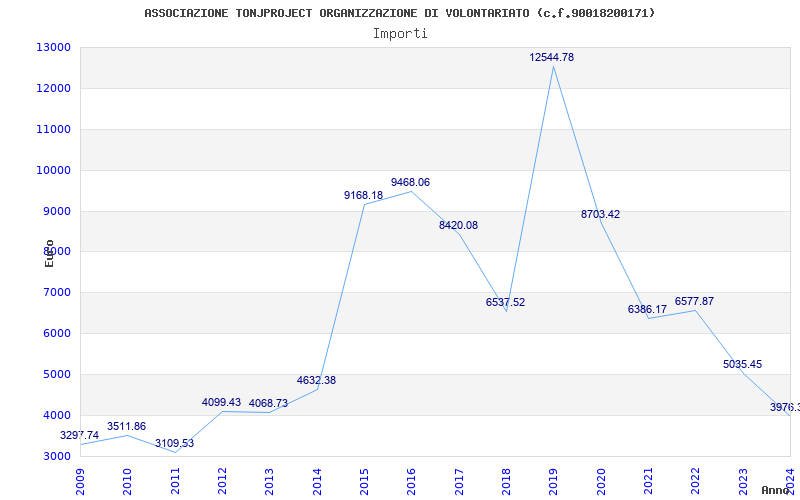Select the 5035.45 data label

point(742,364)
